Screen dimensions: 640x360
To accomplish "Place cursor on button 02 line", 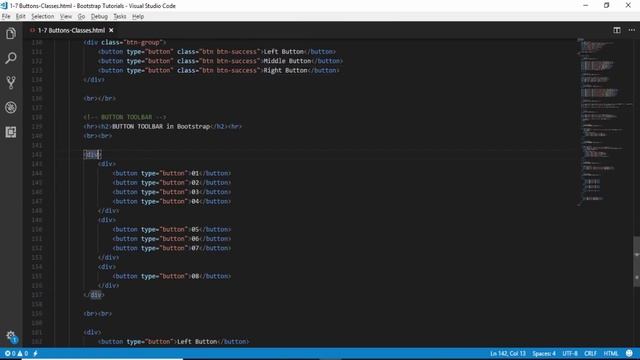I will (172, 183).
